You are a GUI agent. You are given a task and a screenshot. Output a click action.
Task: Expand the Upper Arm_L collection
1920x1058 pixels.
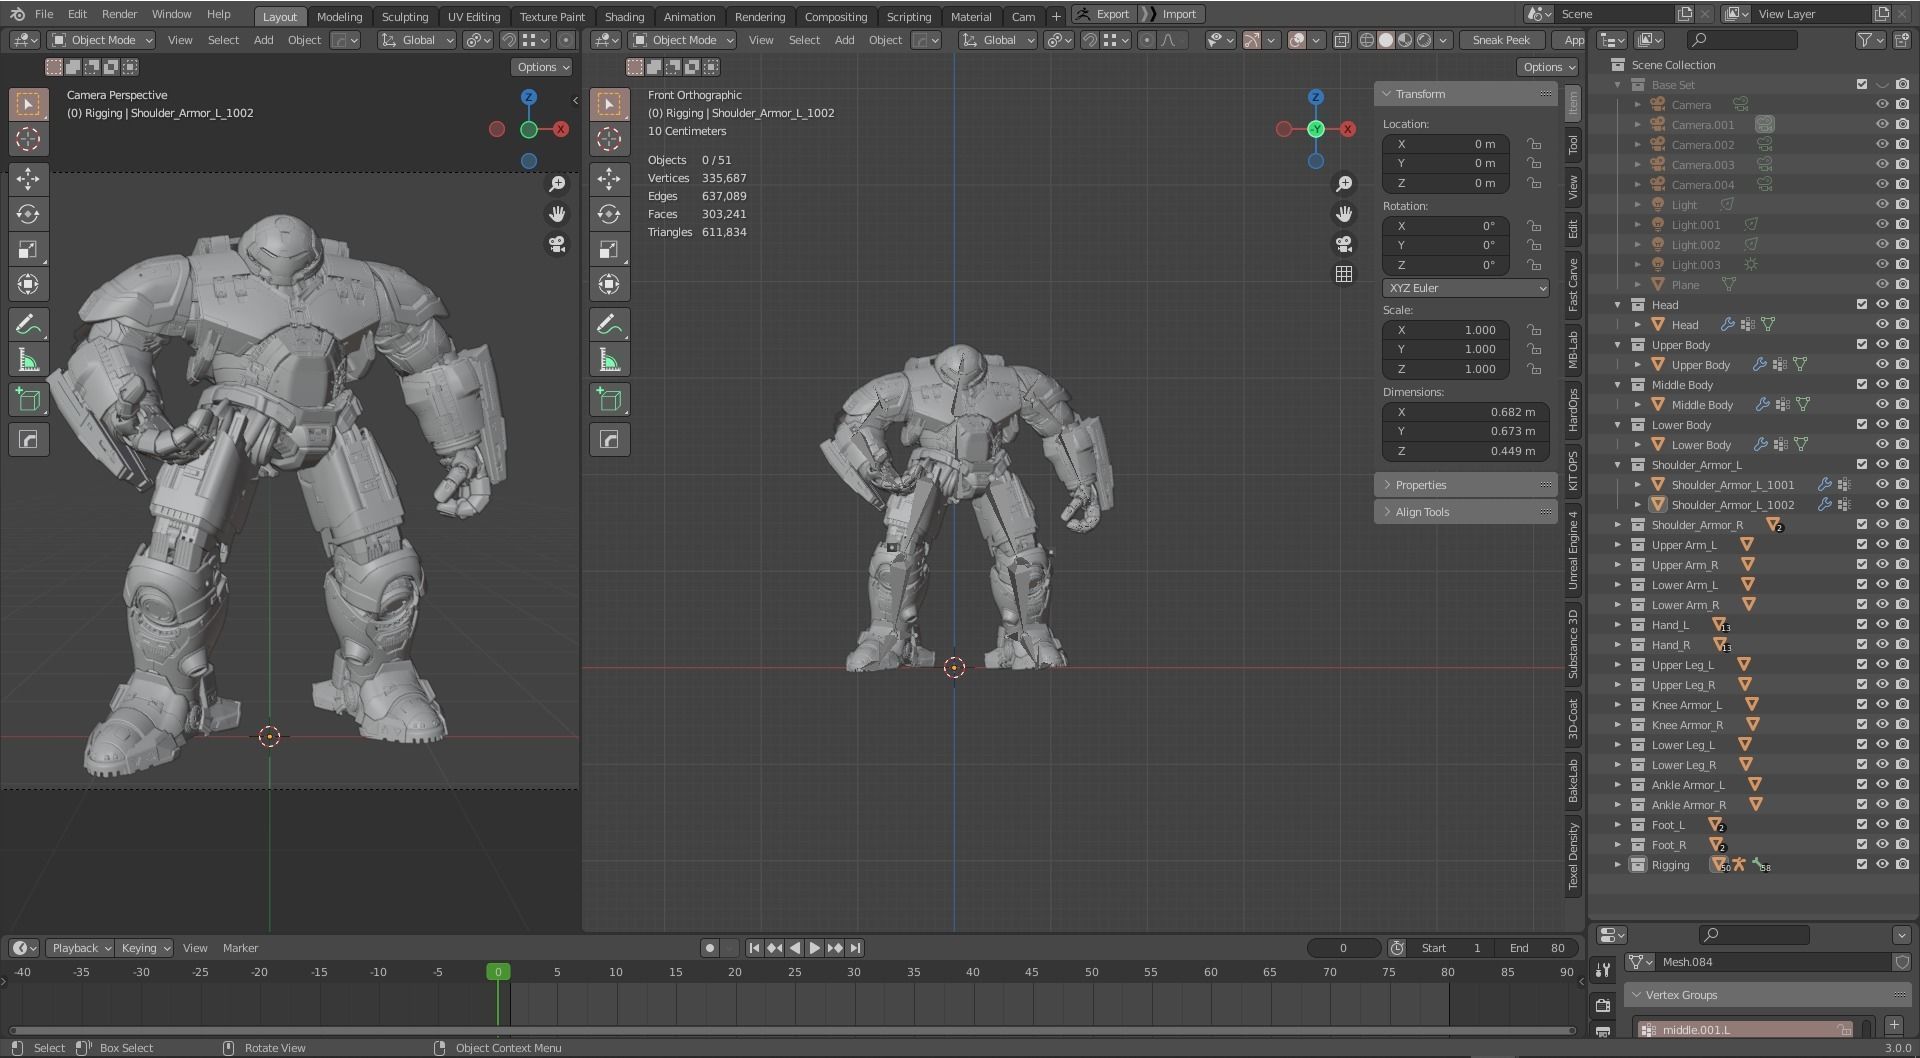1618,545
